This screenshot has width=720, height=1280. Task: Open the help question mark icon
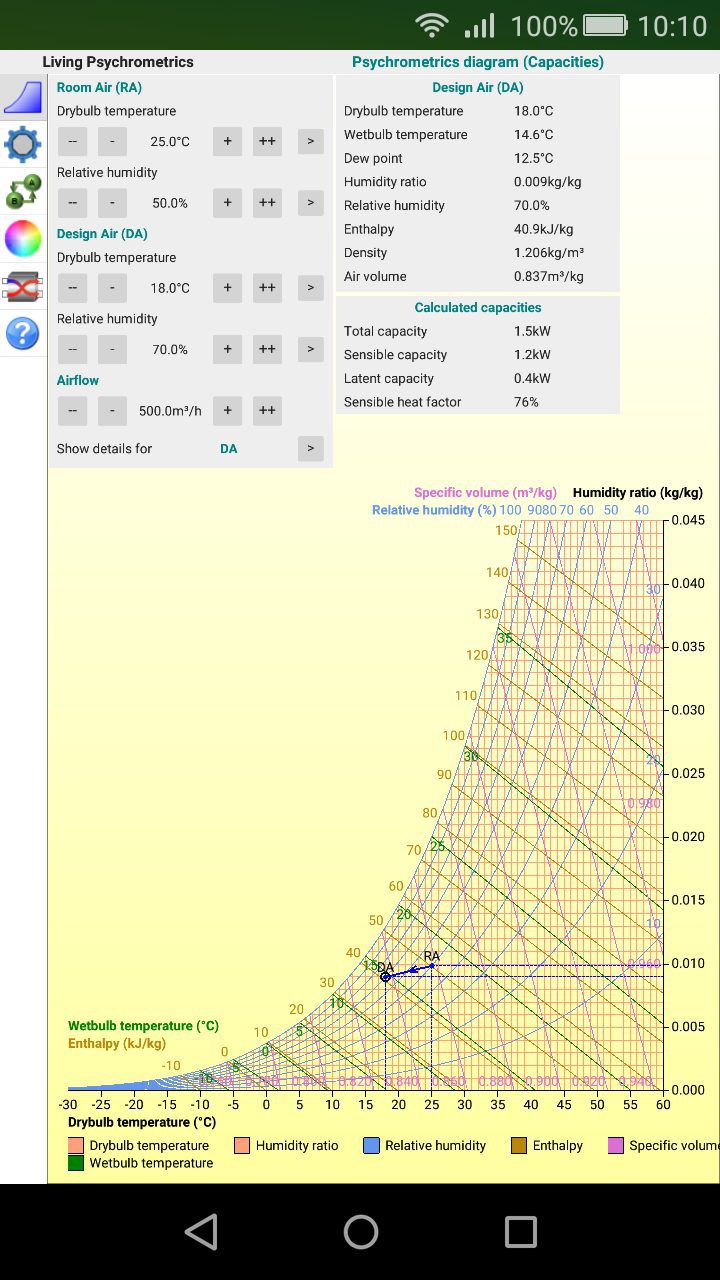tap(23, 333)
